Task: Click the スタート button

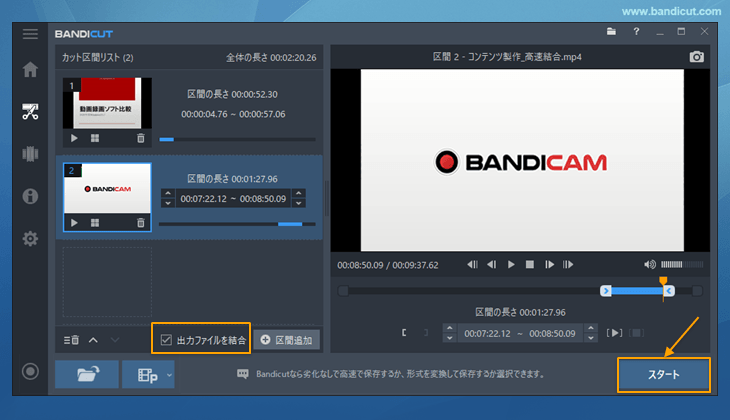Action: coord(664,375)
